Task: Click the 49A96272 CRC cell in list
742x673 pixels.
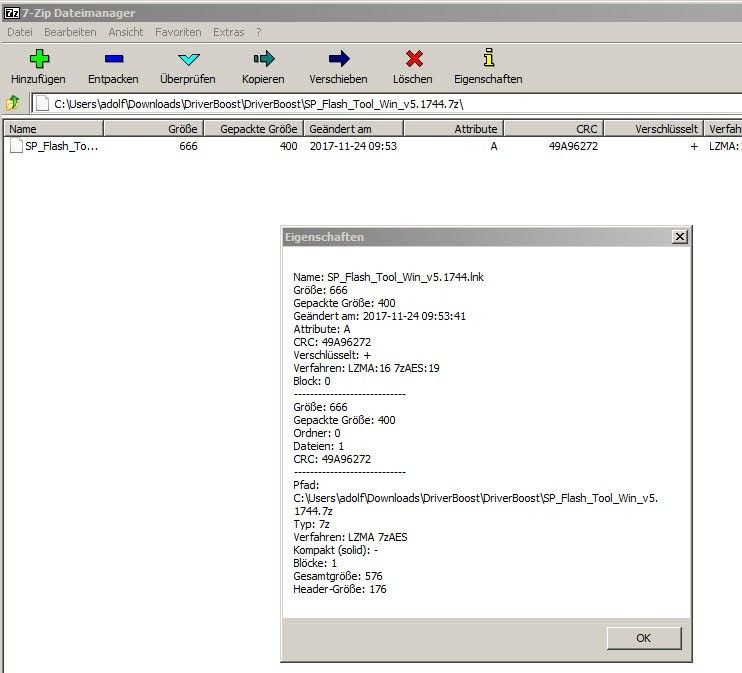Action: (573, 146)
